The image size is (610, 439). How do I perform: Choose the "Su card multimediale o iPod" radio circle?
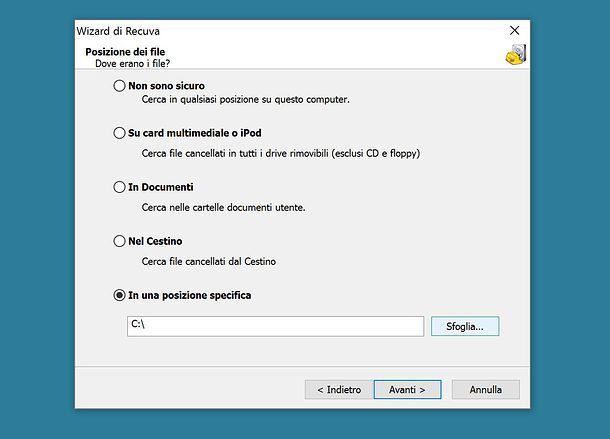click(119, 133)
